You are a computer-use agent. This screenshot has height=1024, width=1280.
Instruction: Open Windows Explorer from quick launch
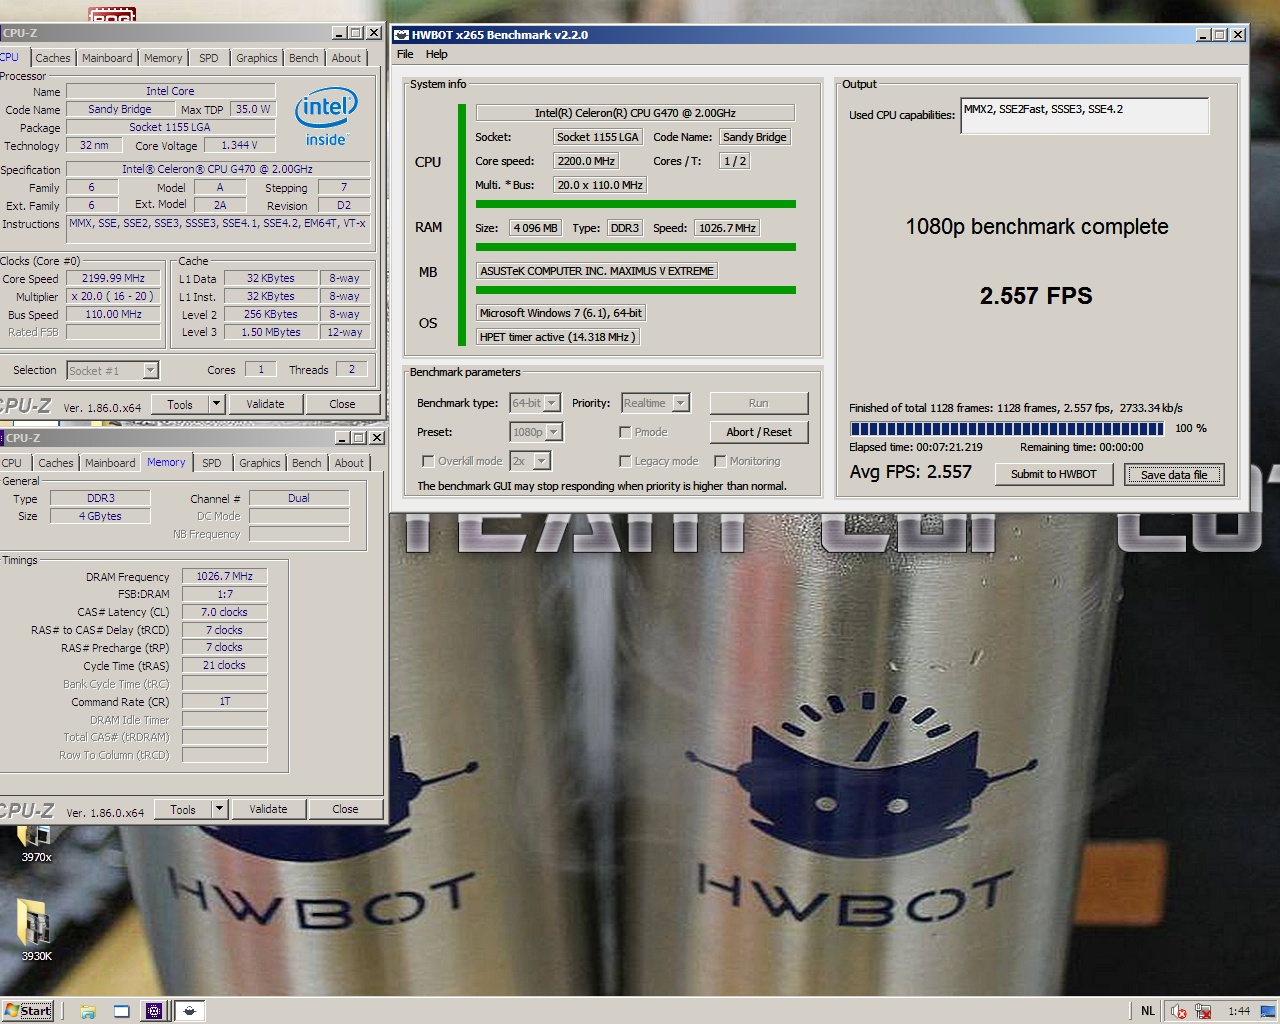pos(88,1011)
